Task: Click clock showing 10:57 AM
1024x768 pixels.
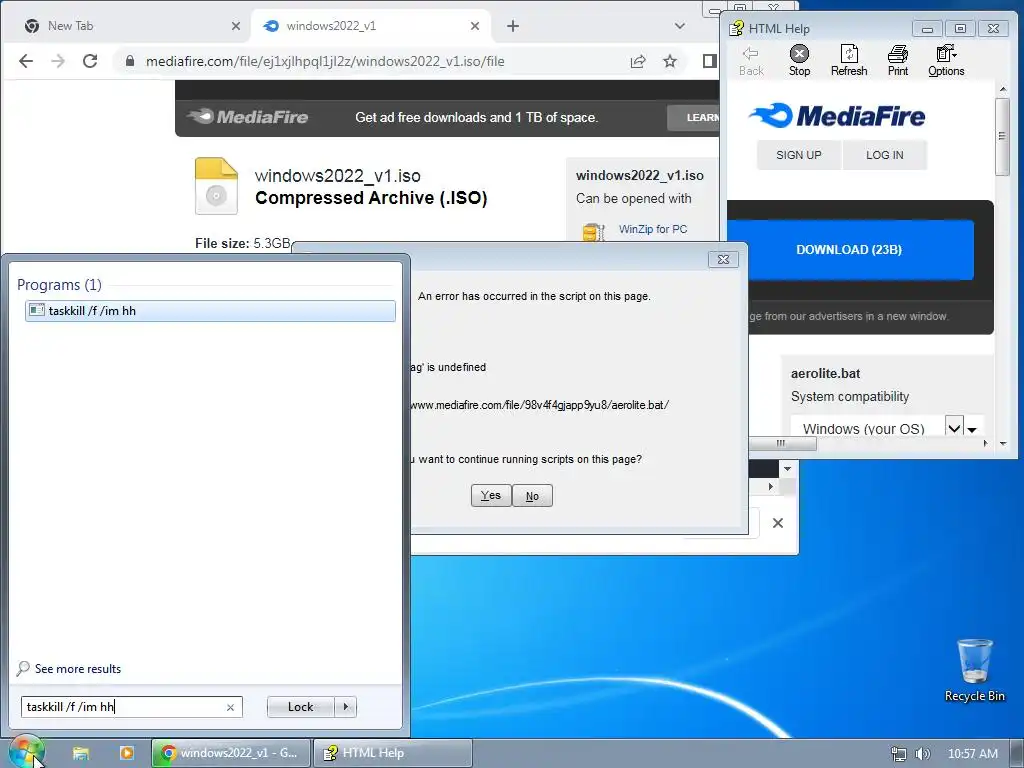Action: [973, 754]
